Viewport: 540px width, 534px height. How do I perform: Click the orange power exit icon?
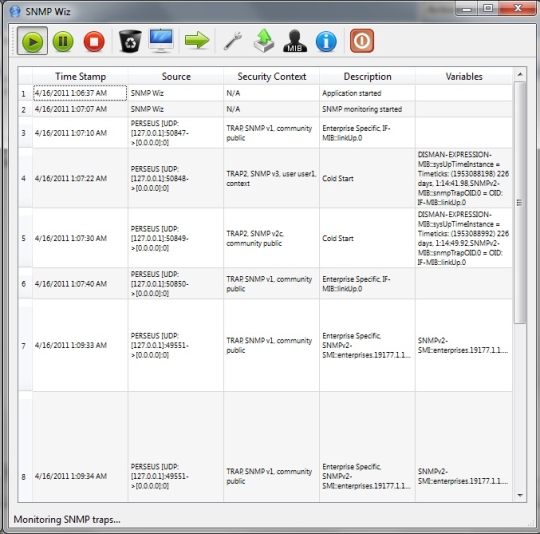362,41
